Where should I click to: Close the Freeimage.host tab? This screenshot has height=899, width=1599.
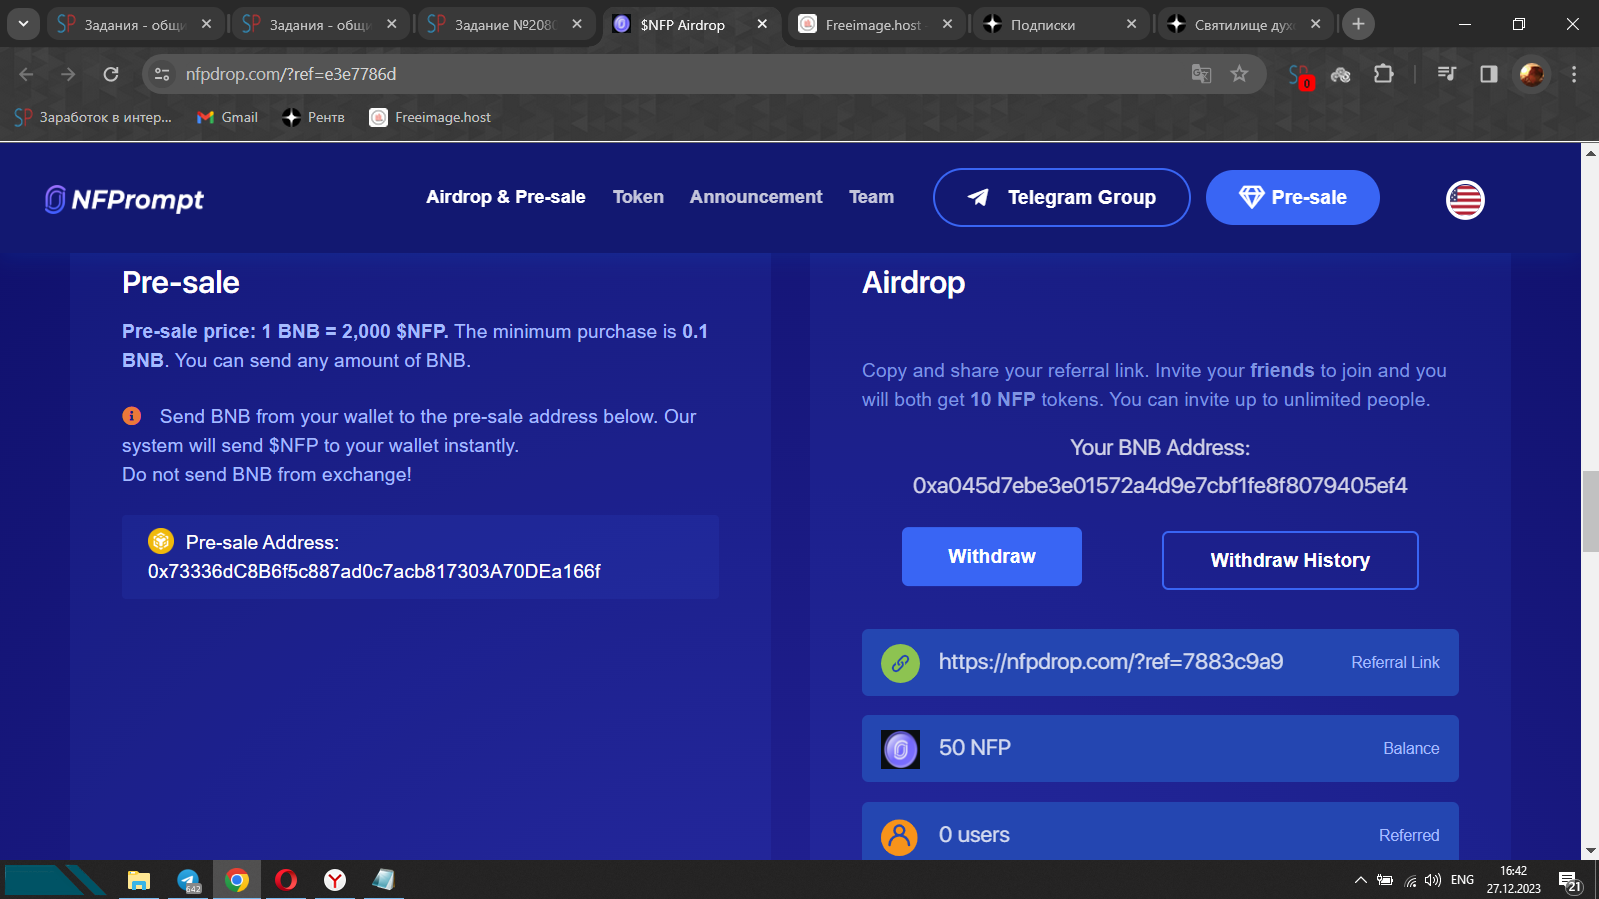coord(947,24)
